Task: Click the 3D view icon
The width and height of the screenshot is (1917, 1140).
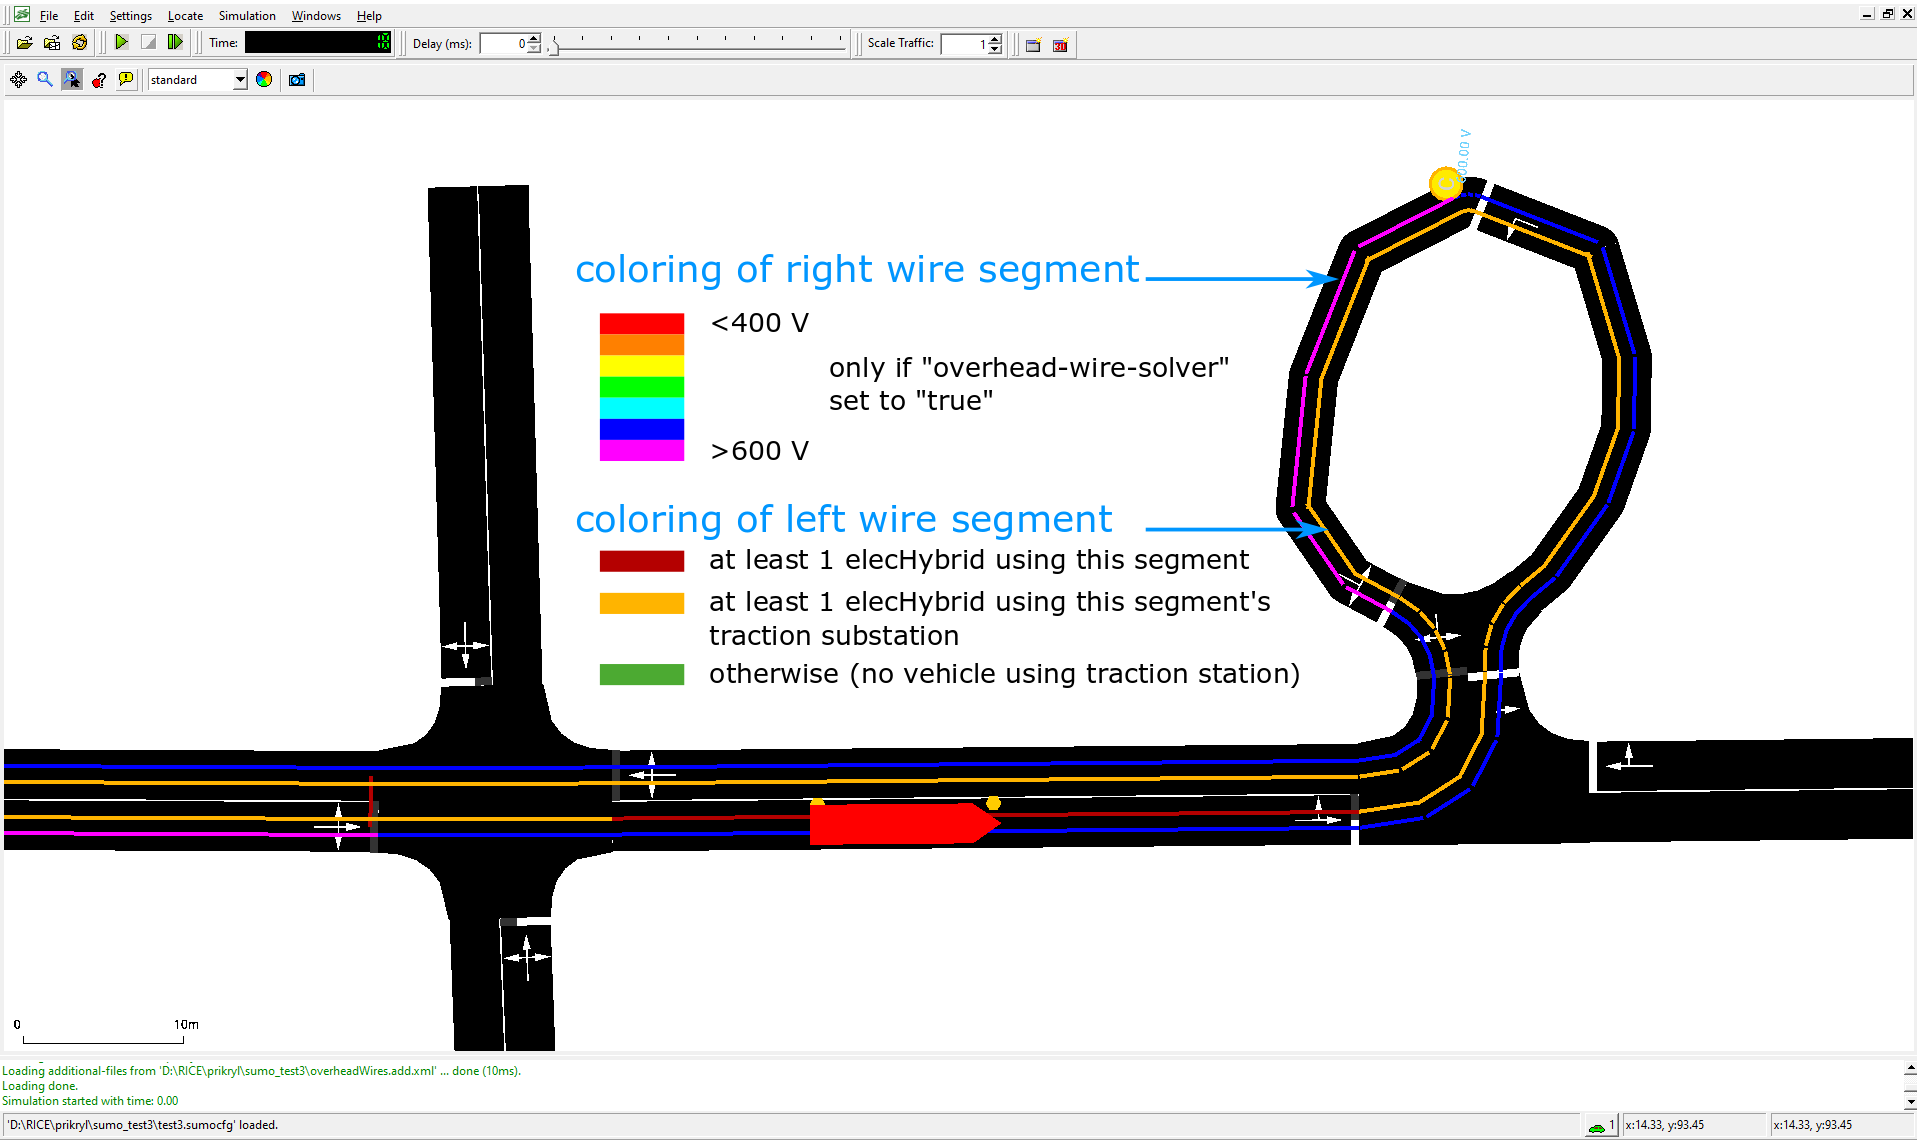Action: tap(1060, 44)
